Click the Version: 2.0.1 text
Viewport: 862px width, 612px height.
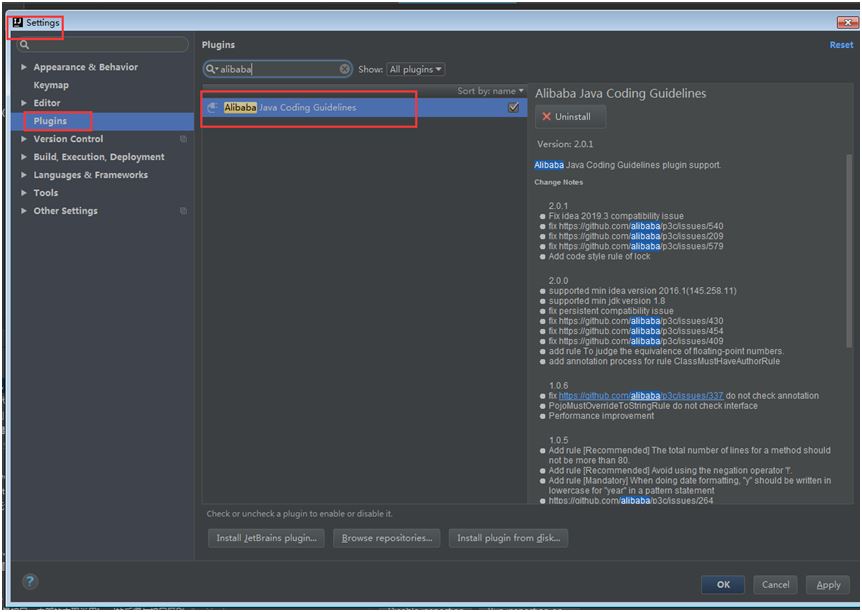[x=565, y=145]
